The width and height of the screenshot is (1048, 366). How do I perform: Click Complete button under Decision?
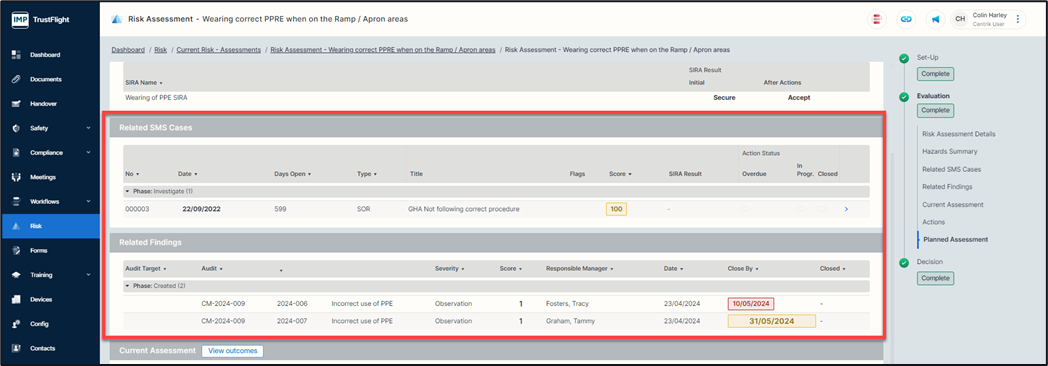[x=936, y=278]
